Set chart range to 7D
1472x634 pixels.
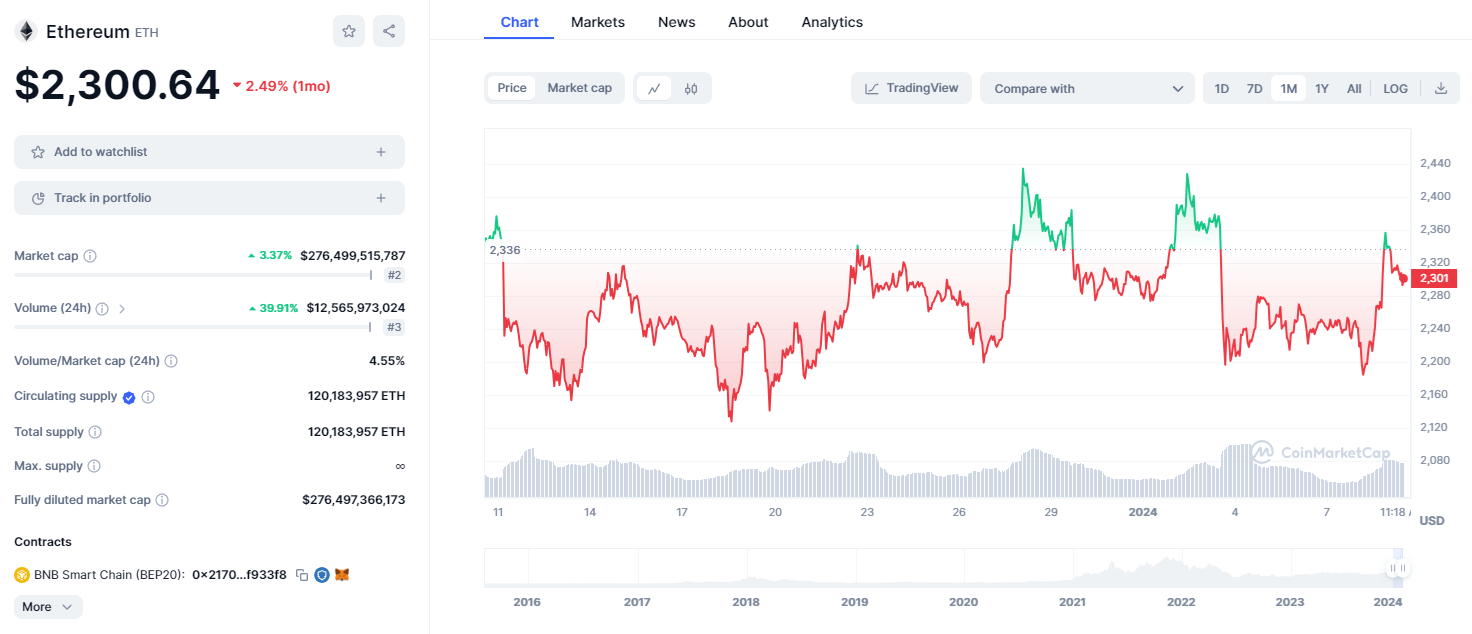pyautogui.click(x=1254, y=88)
